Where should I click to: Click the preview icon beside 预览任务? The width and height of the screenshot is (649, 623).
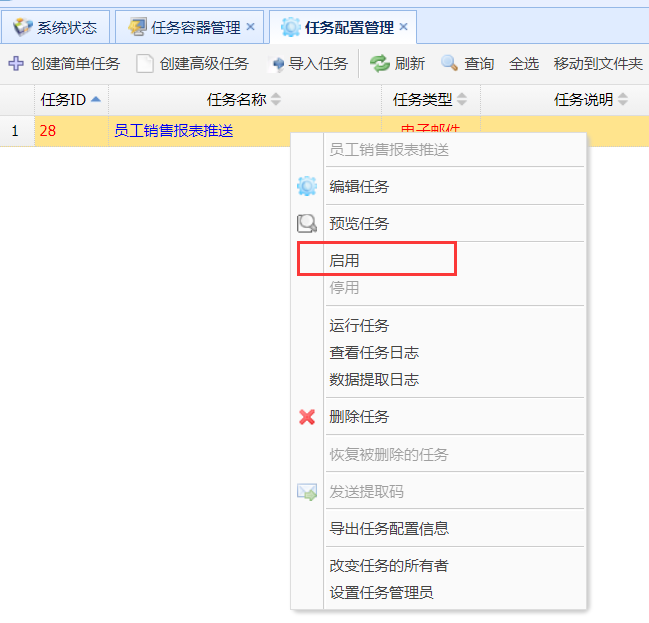(x=307, y=224)
